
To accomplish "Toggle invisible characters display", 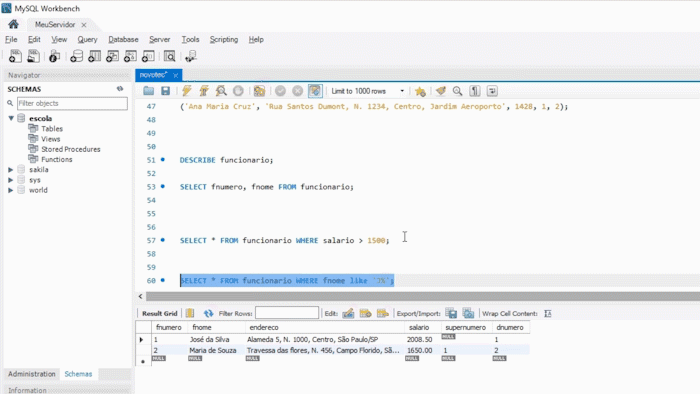I will click(475, 91).
